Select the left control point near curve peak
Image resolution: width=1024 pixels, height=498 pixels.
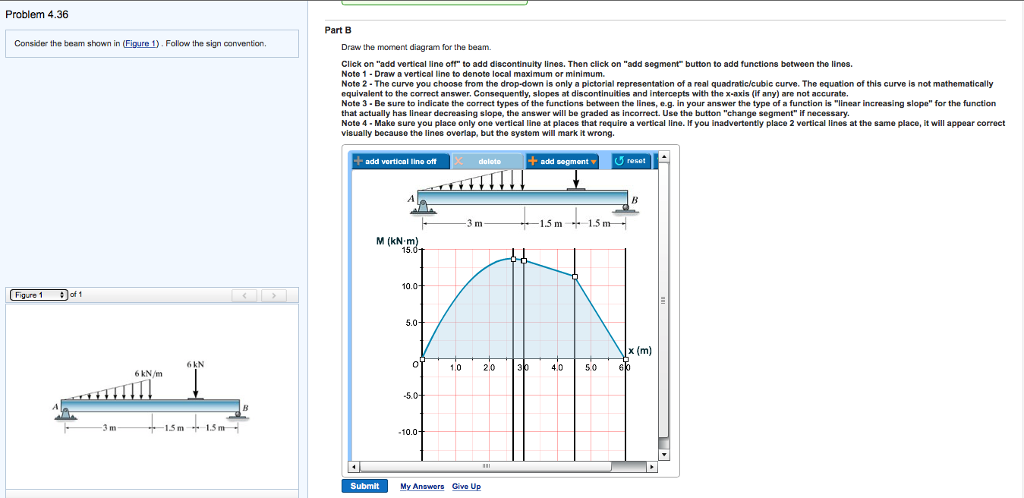point(513,259)
